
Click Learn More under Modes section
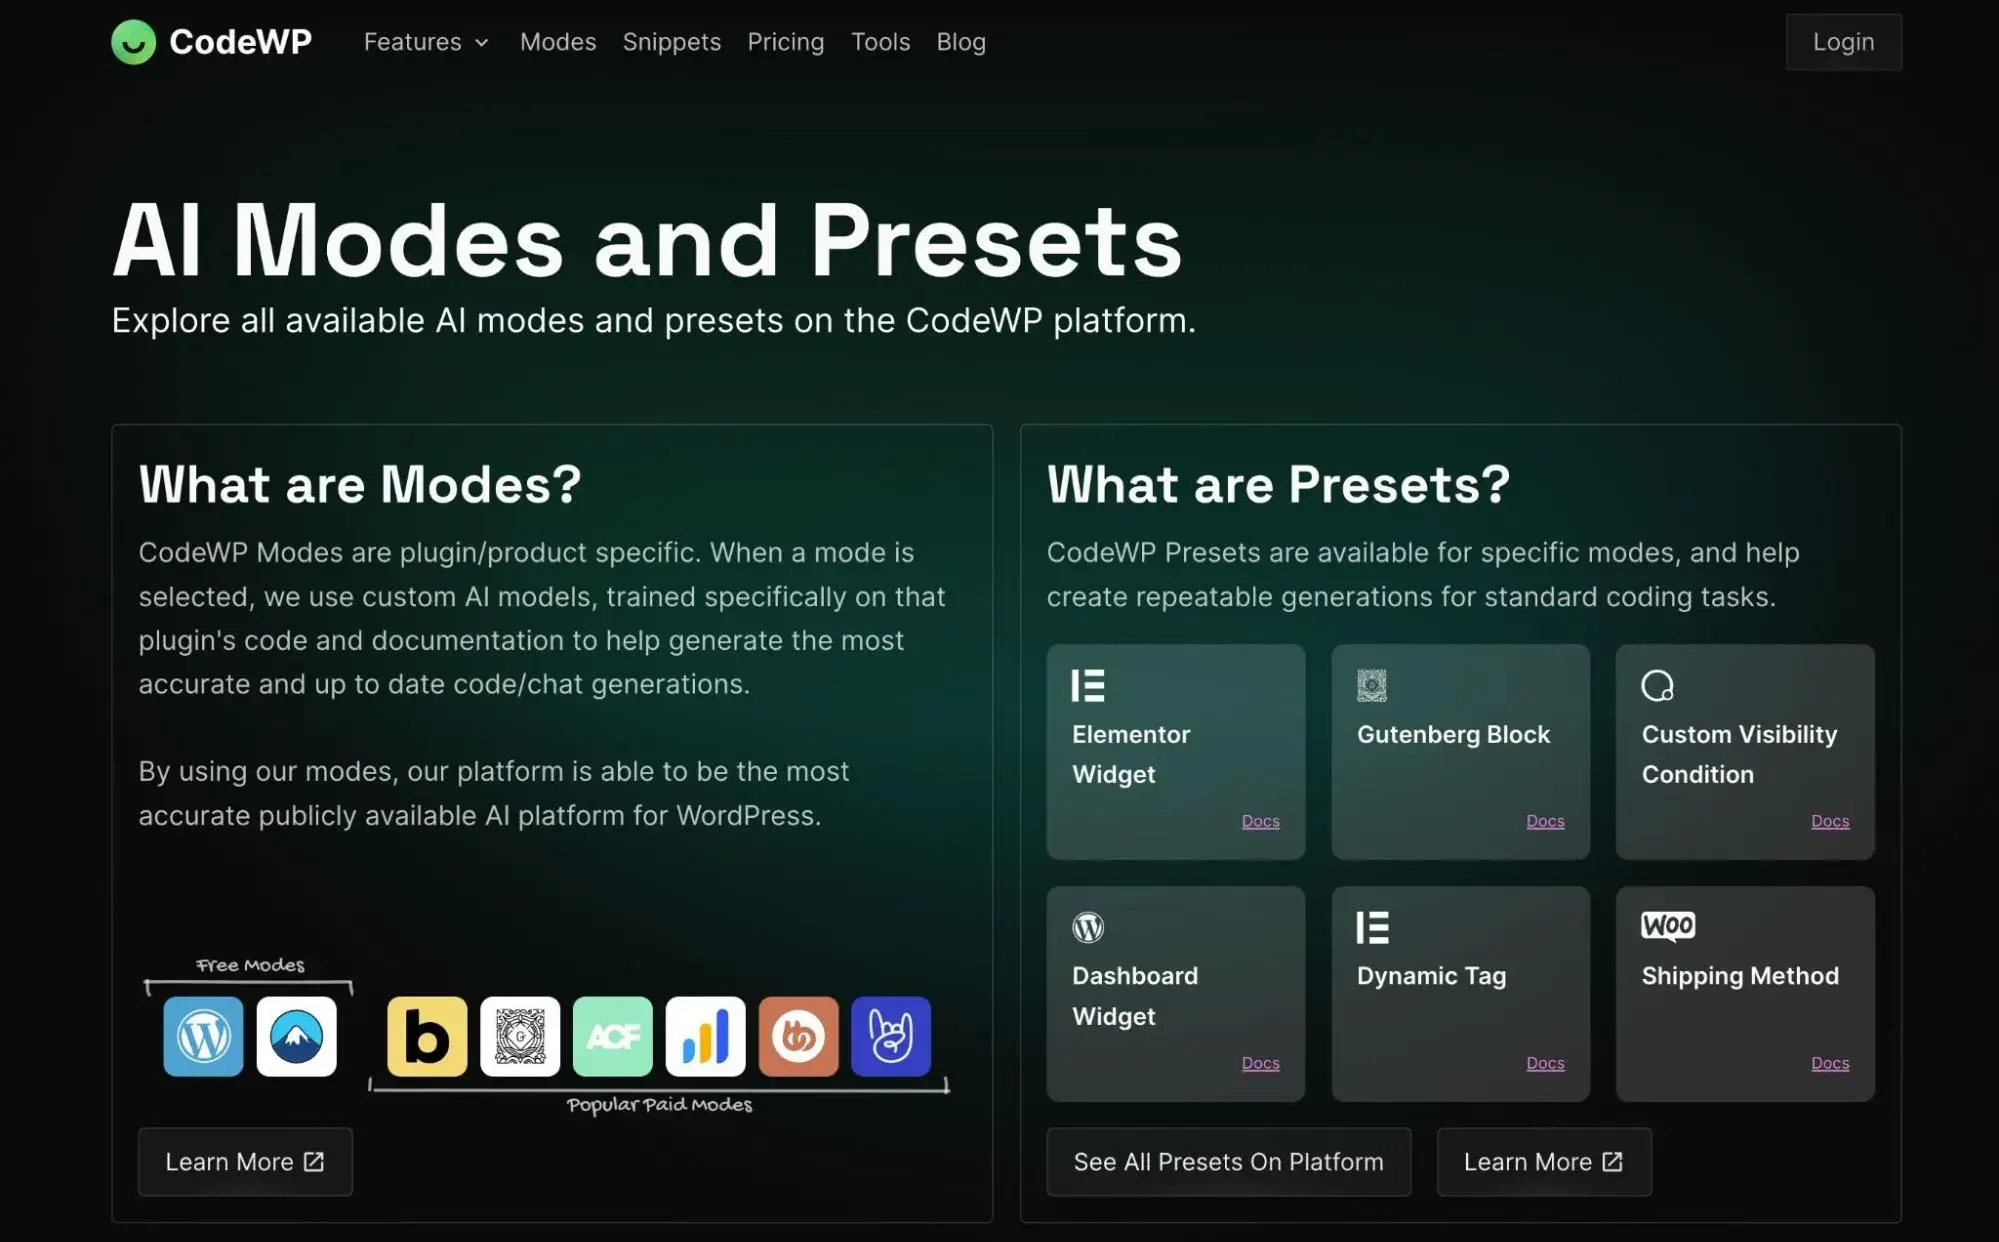click(x=245, y=1161)
